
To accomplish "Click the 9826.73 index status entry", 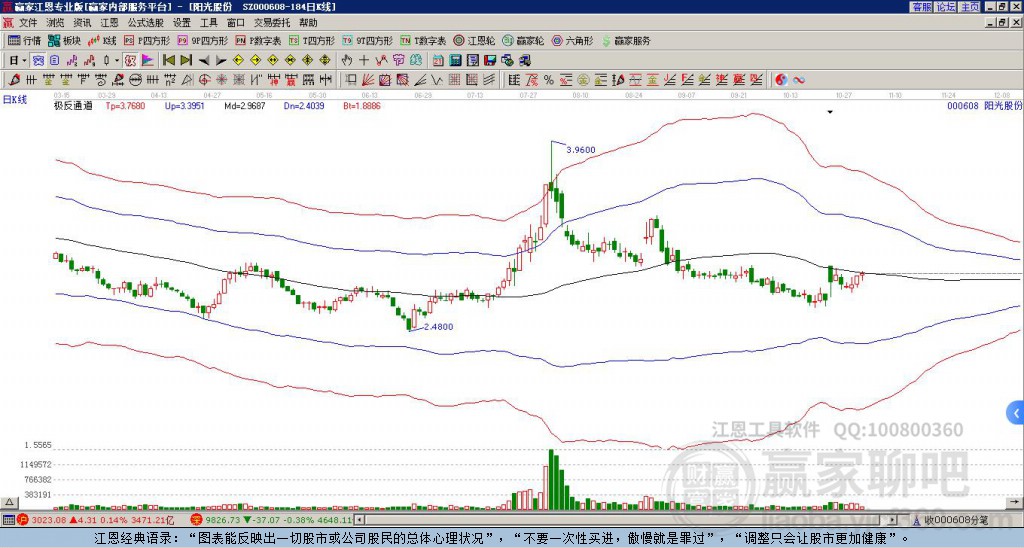I will [x=271, y=520].
